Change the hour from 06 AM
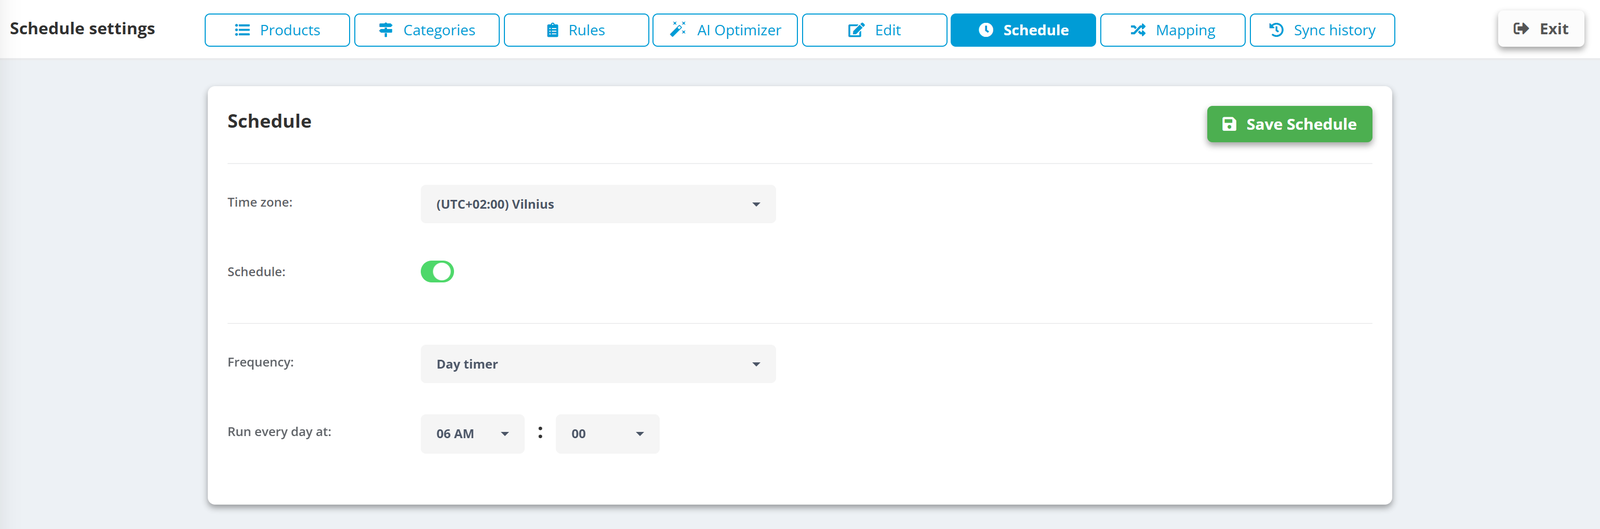 coord(472,434)
